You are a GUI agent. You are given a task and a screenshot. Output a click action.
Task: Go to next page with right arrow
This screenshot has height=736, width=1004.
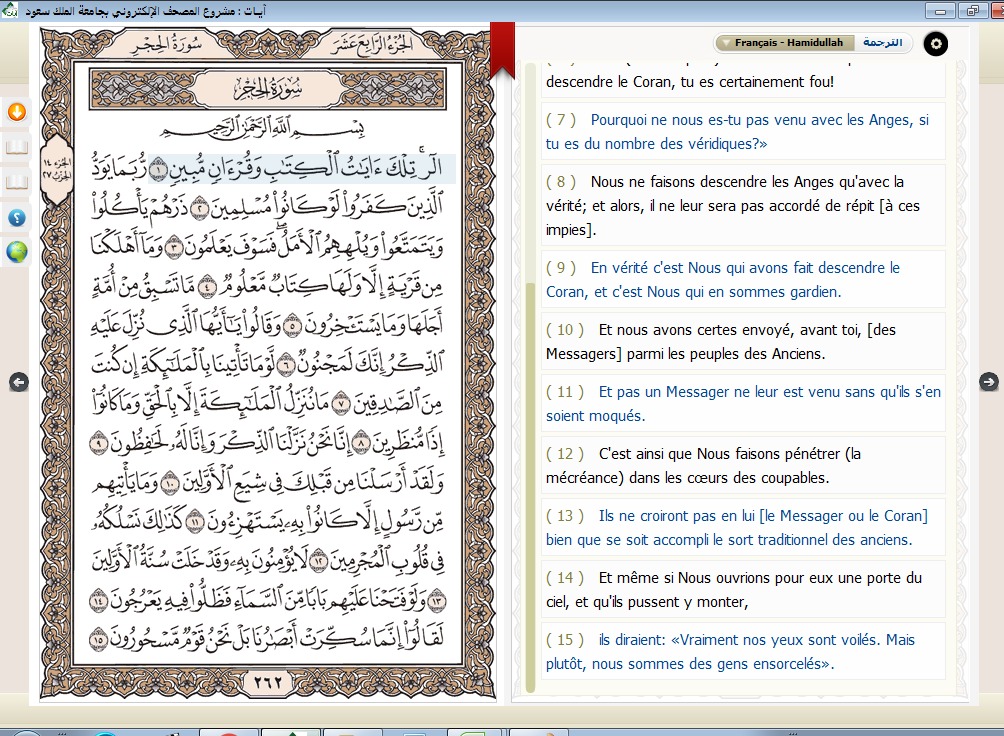989,382
